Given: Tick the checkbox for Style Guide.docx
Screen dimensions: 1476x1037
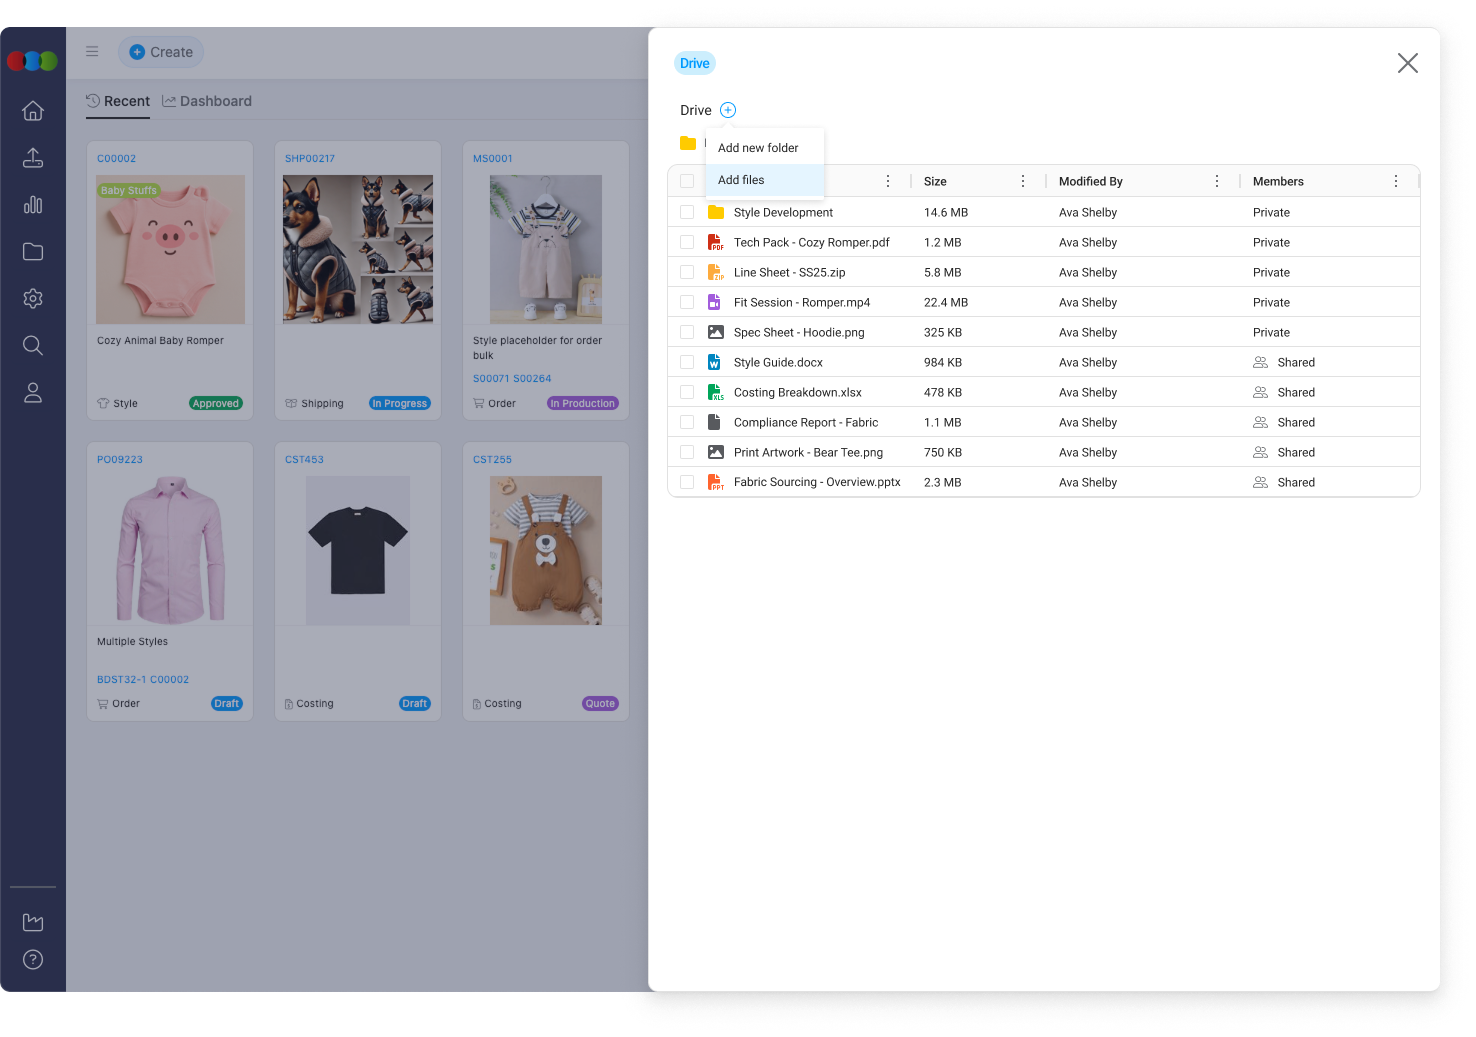Looking at the screenshot, I should point(687,362).
